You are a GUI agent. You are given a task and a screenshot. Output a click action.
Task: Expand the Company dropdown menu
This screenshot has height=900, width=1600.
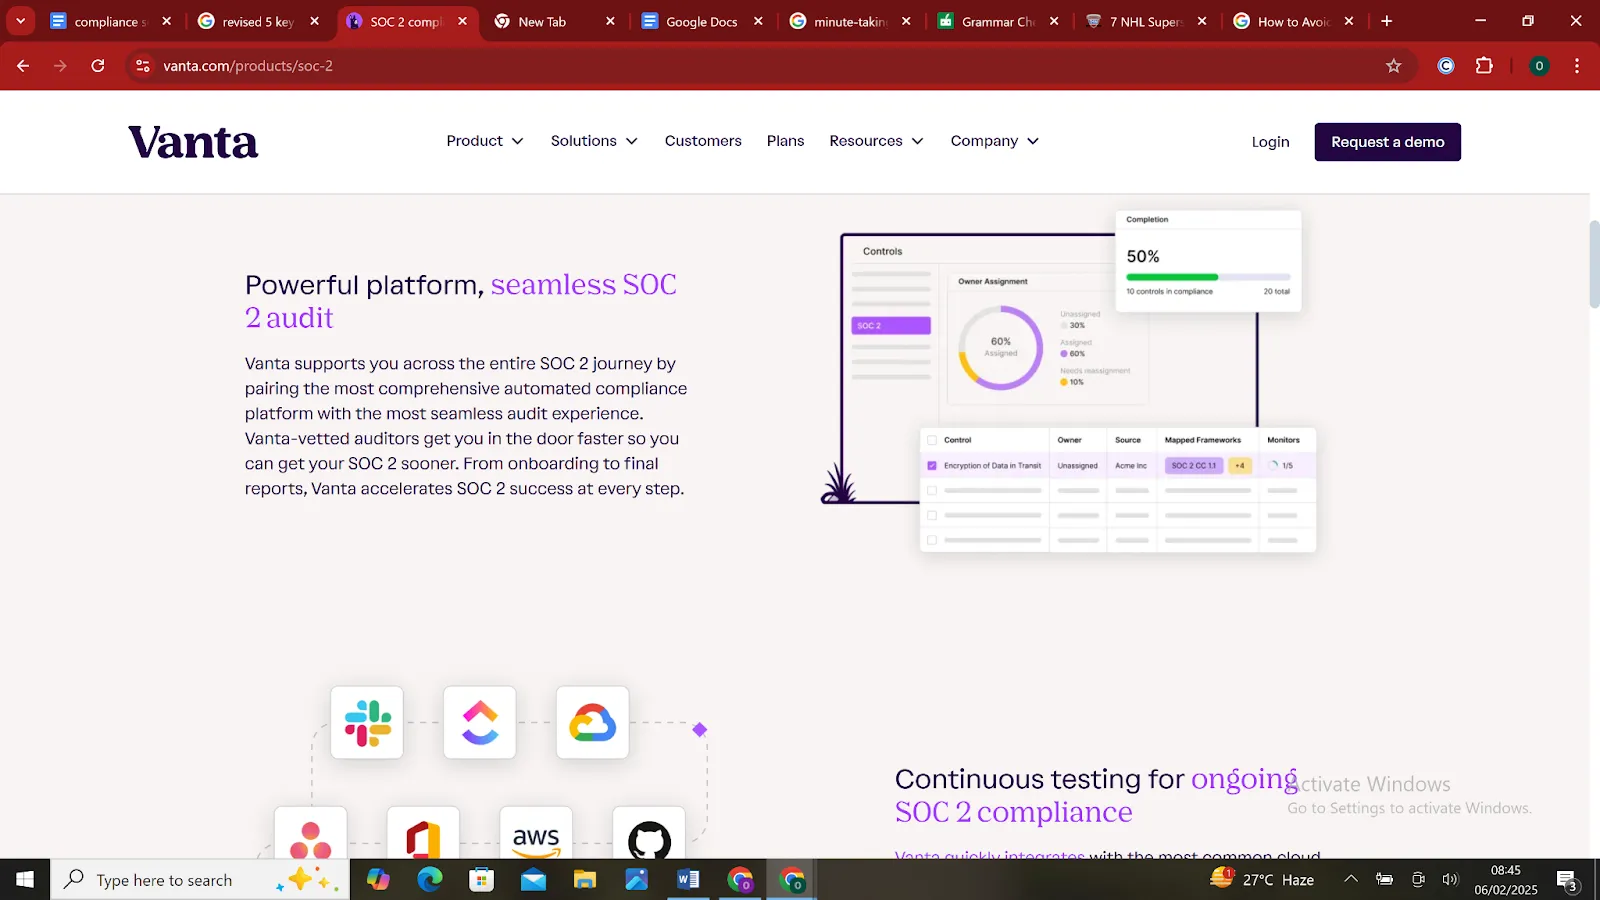point(995,141)
